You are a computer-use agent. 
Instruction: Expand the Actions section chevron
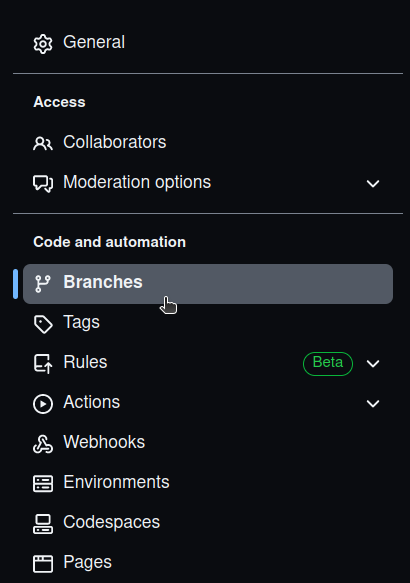[x=373, y=403]
